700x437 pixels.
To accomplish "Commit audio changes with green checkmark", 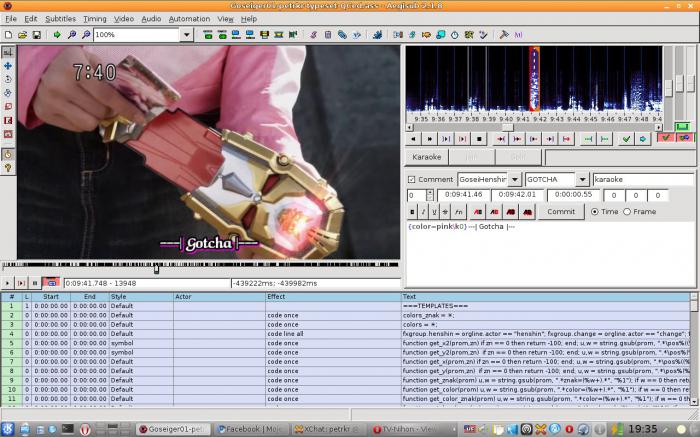I will pos(626,139).
